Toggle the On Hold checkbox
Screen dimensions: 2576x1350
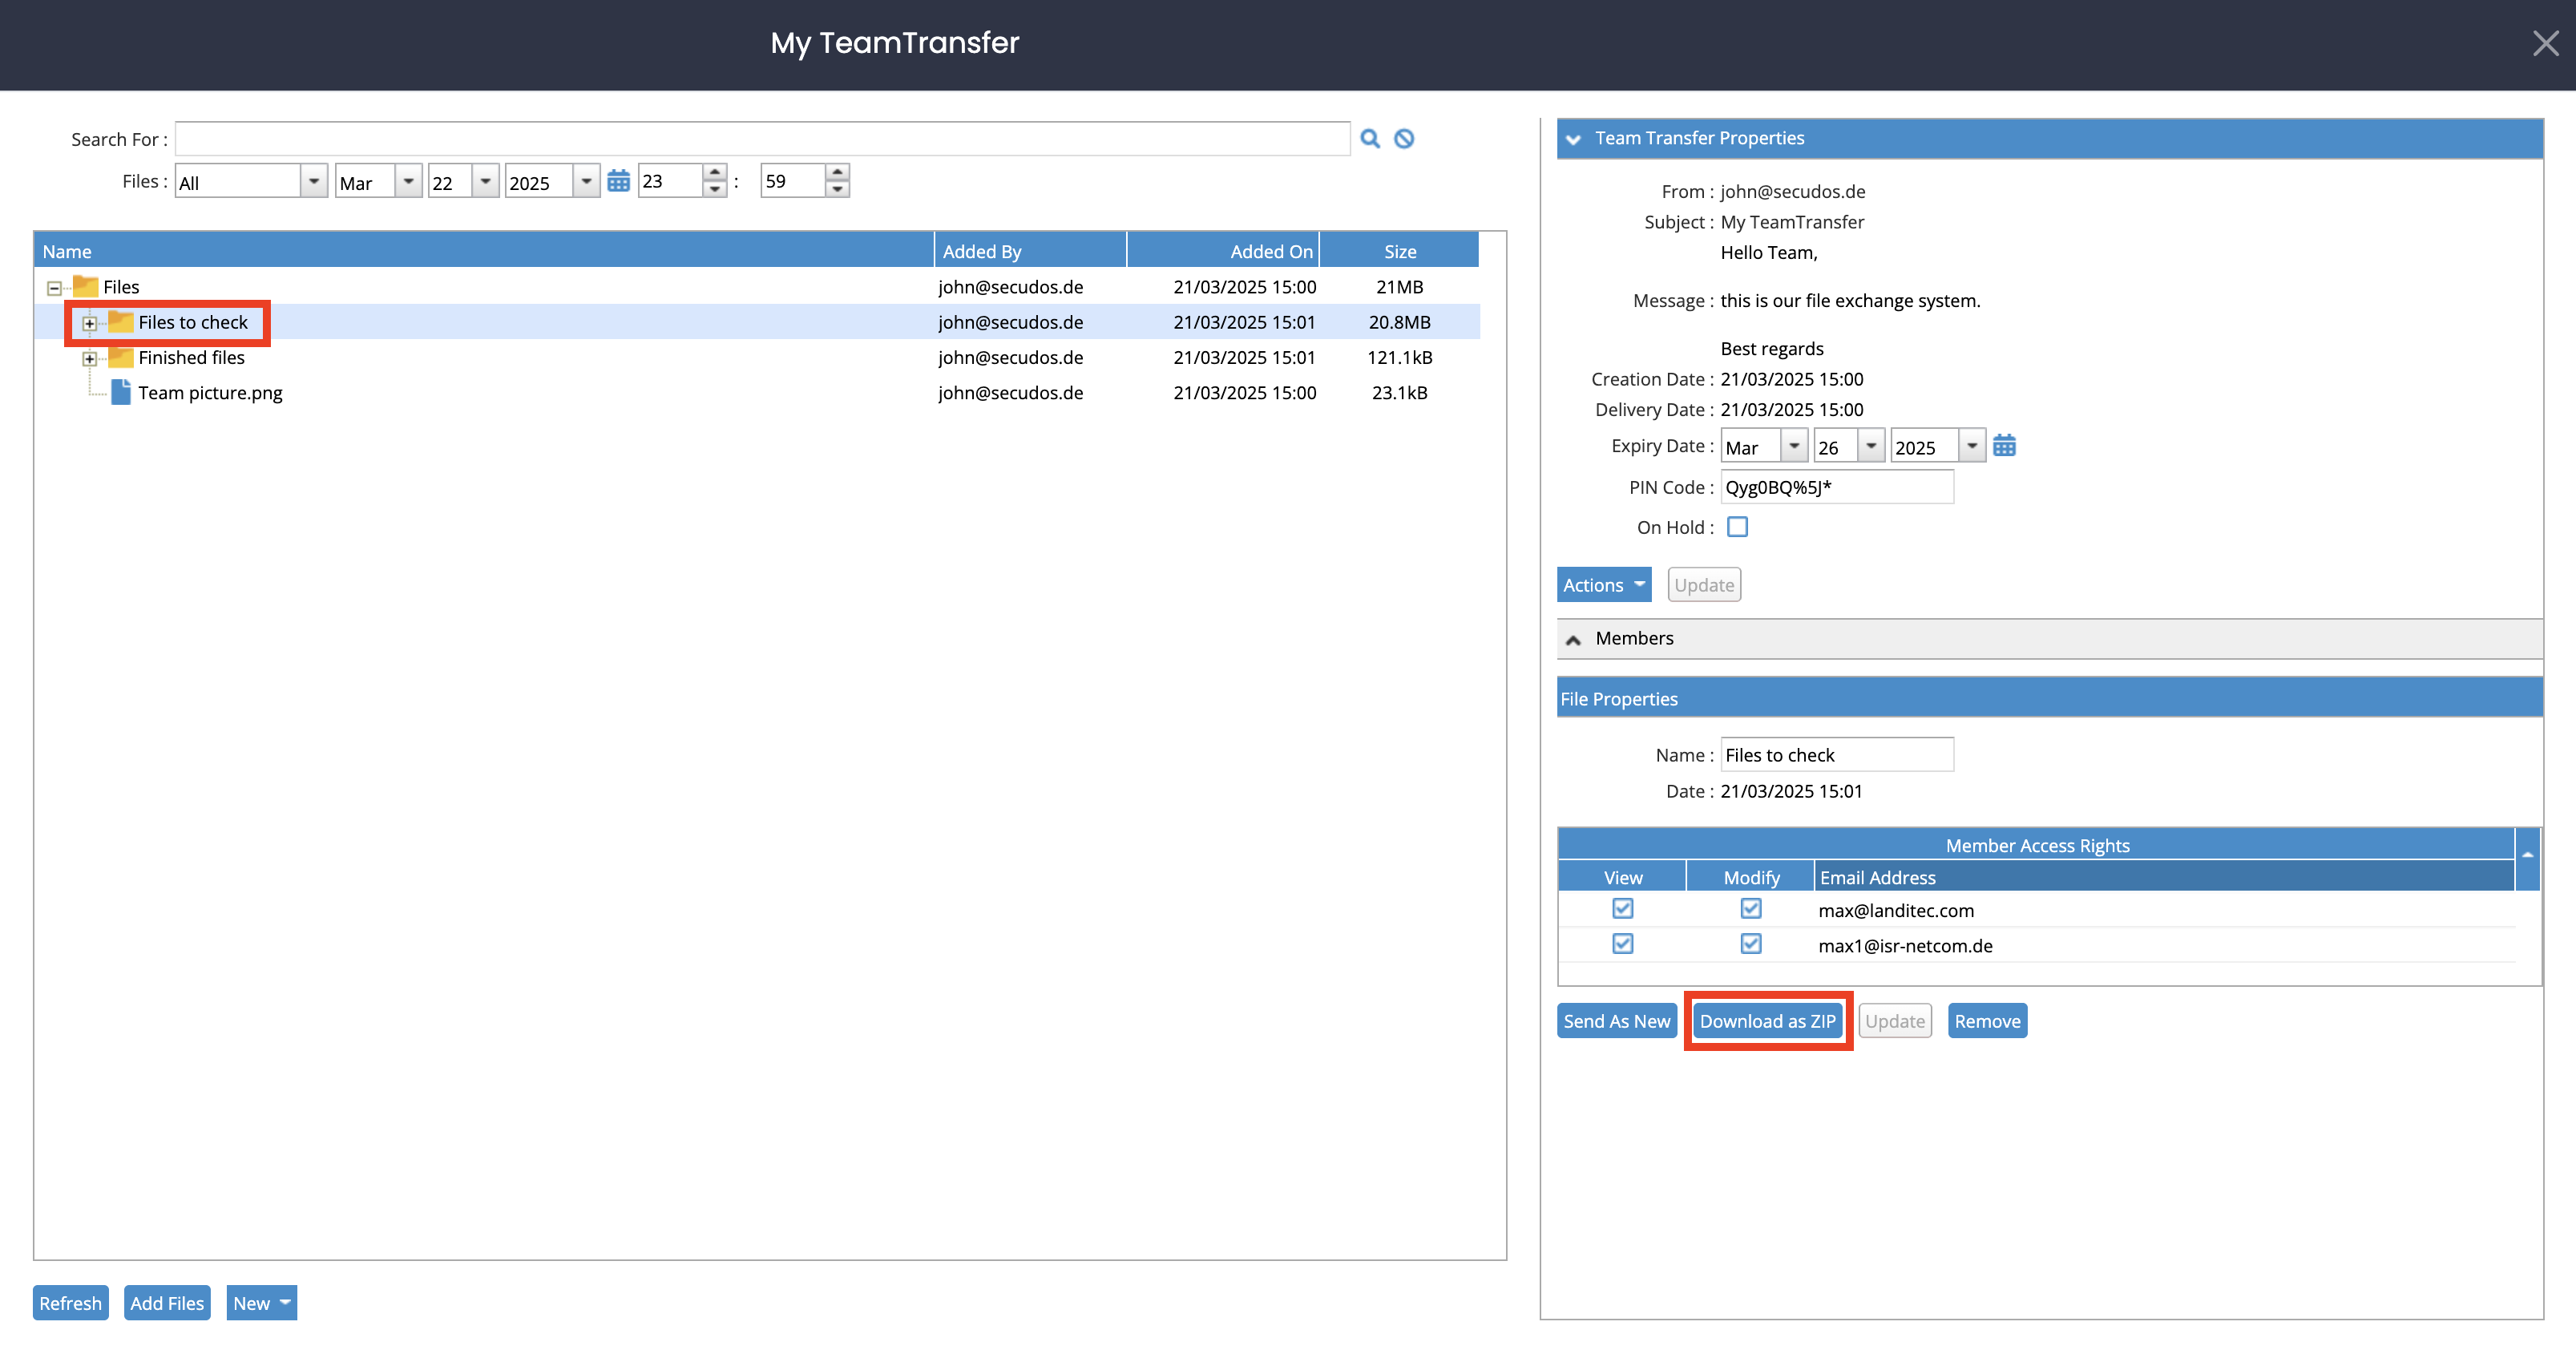[1737, 527]
